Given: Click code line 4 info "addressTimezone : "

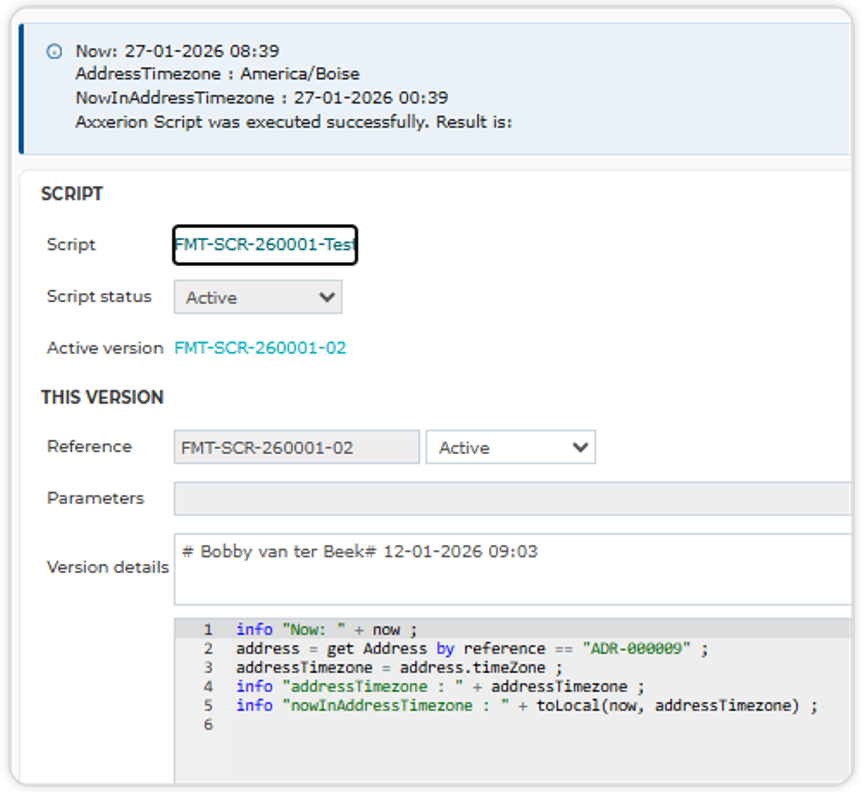Looking at the screenshot, I should [440, 686].
